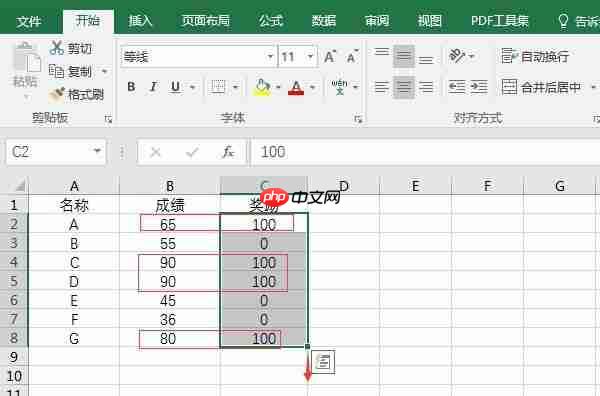Open the 文件 File menu

click(28, 21)
